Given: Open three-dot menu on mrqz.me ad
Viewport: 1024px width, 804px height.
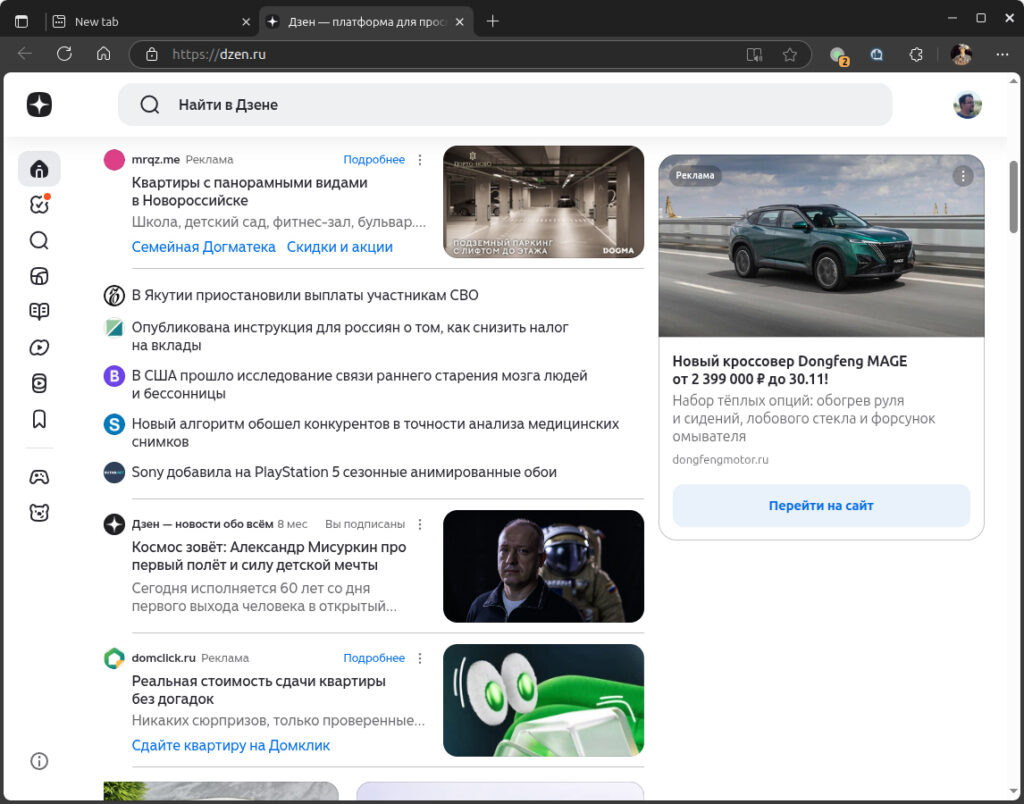Looking at the screenshot, I should pos(420,159).
